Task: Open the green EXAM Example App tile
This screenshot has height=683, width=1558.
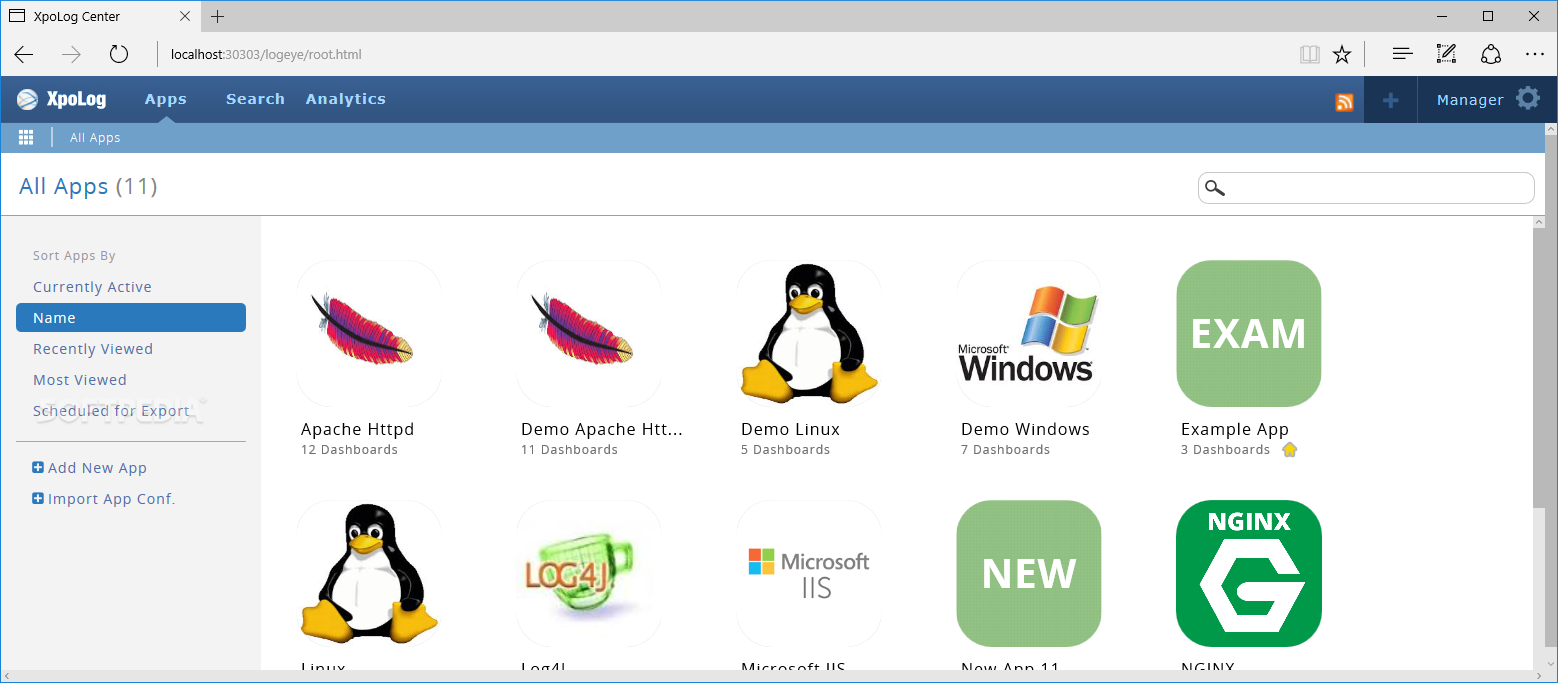Action: point(1249,334)
